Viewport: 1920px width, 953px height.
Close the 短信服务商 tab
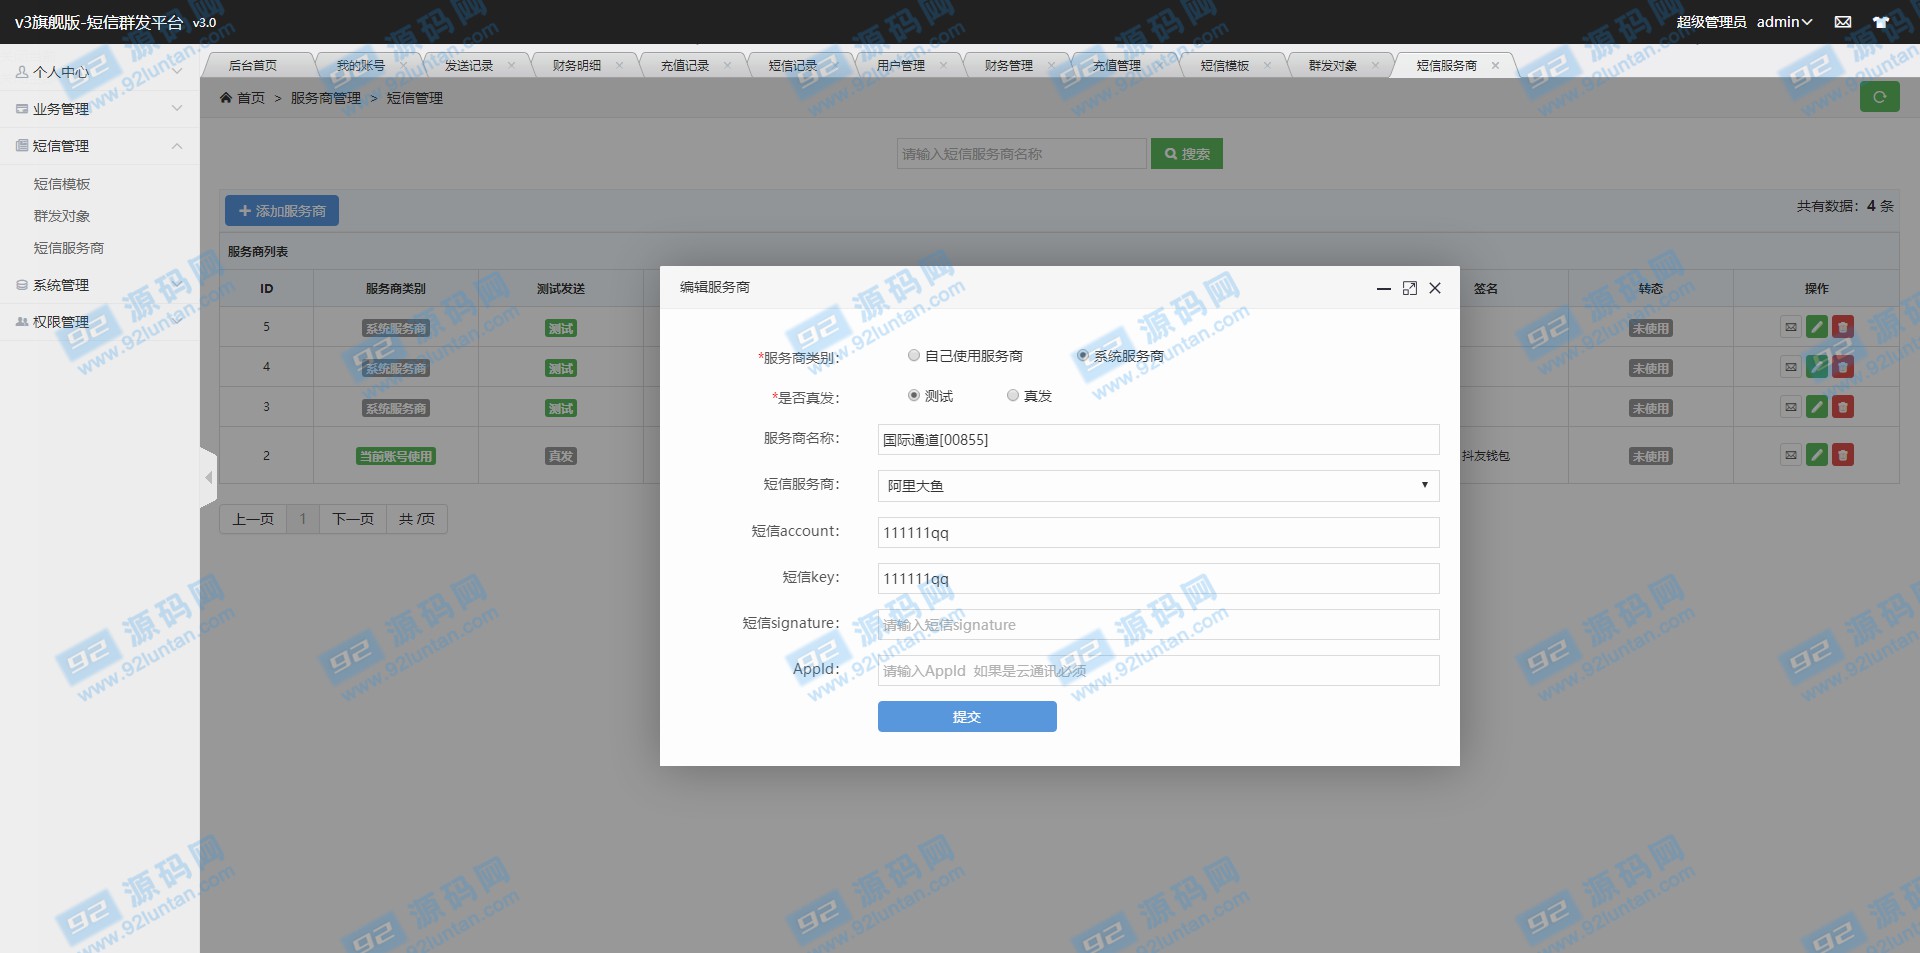1495,66
